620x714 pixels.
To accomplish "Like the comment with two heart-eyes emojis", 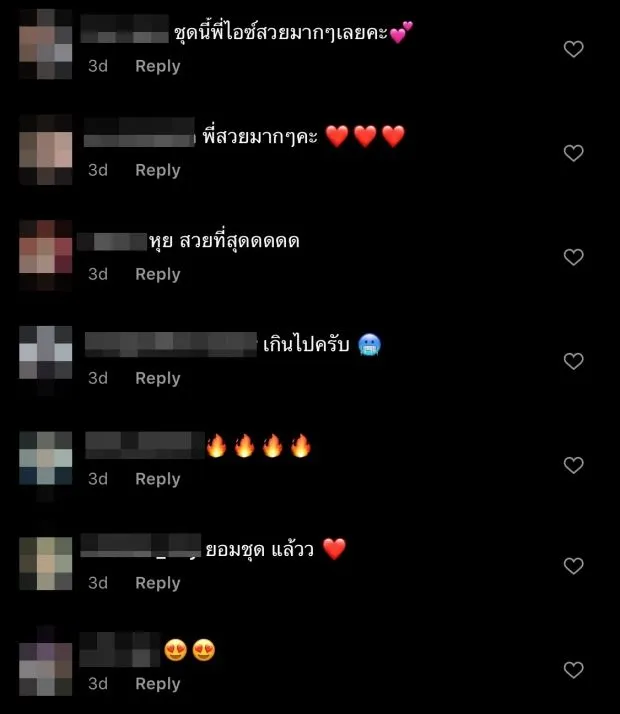I will coord(574,670).
